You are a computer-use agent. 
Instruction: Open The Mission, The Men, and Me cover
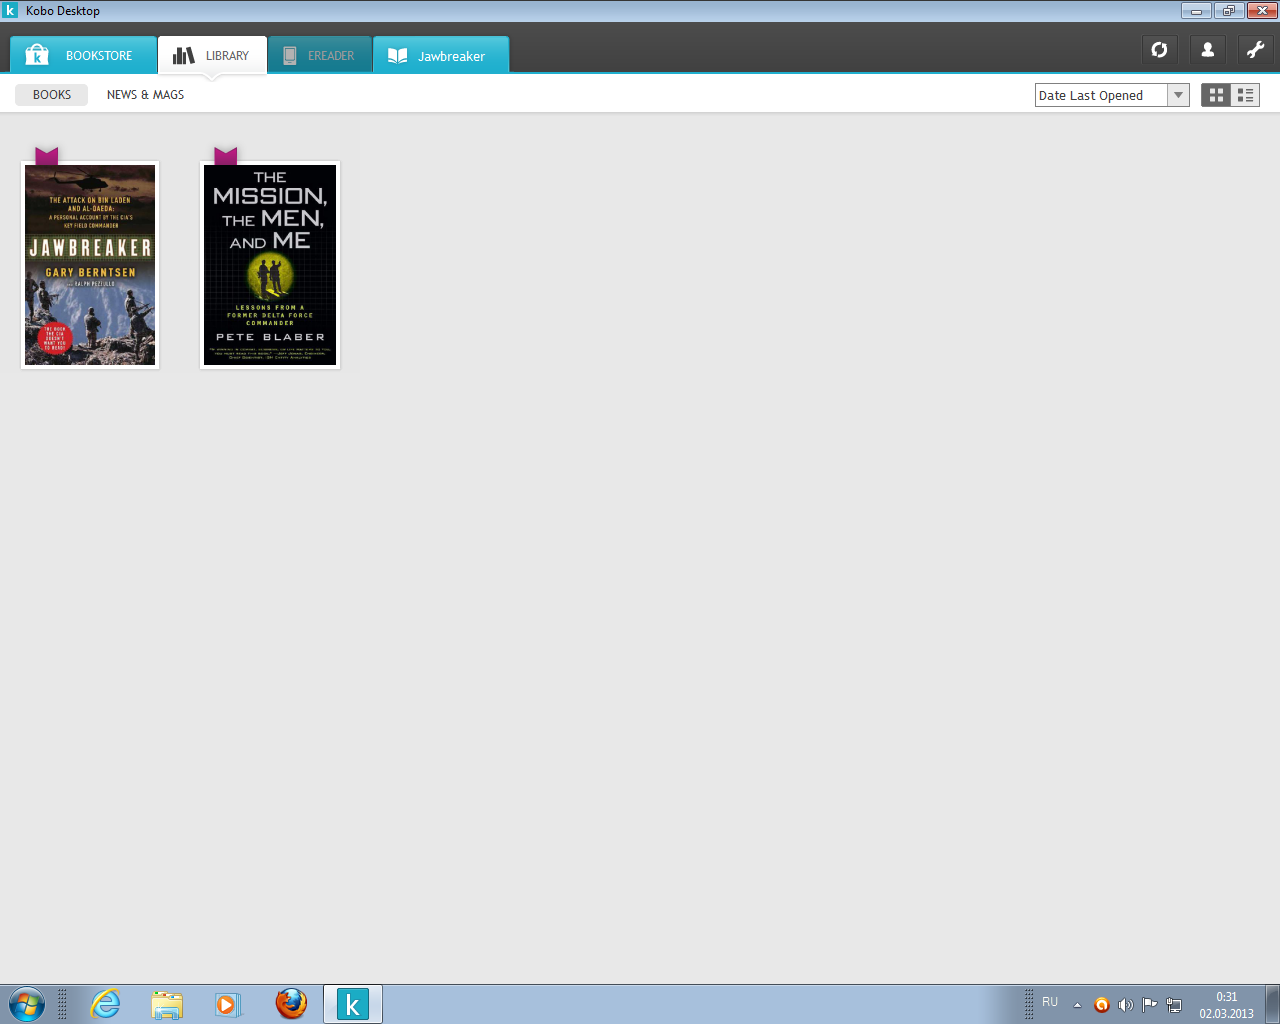270,265
